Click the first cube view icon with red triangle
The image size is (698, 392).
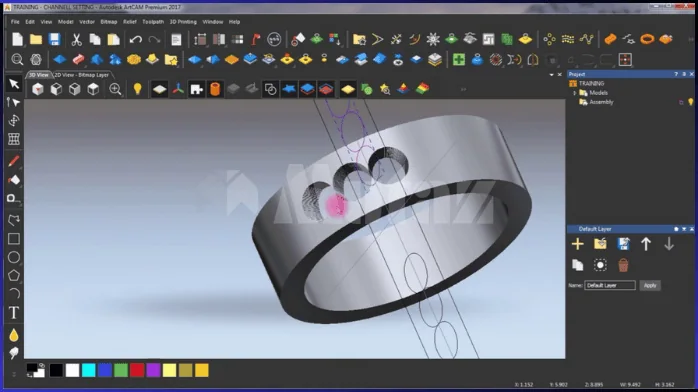point(38,89)
